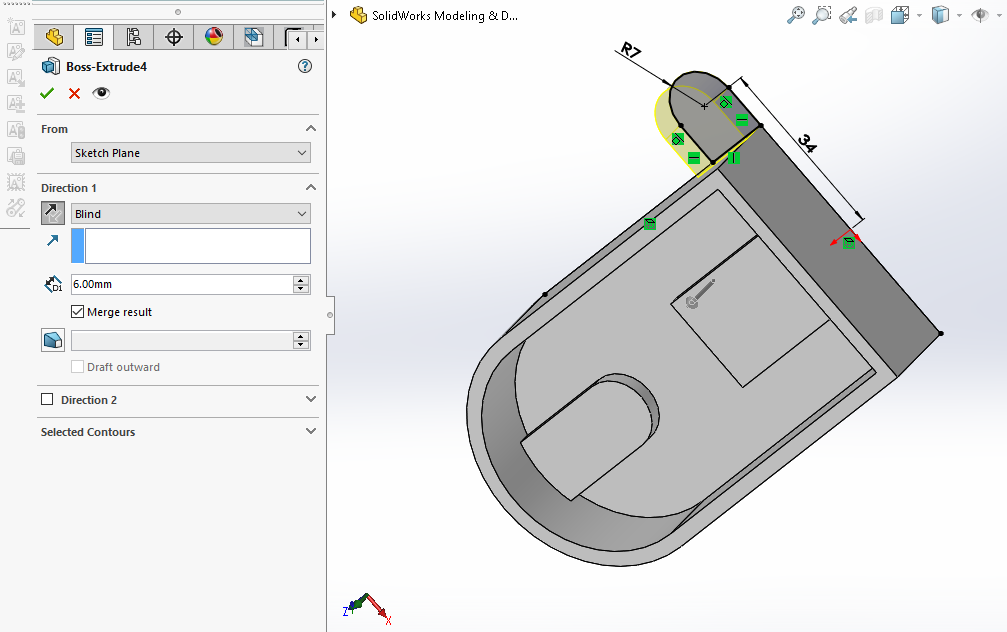Open the Blind end condition dropdown

click(x=191, y=214)
